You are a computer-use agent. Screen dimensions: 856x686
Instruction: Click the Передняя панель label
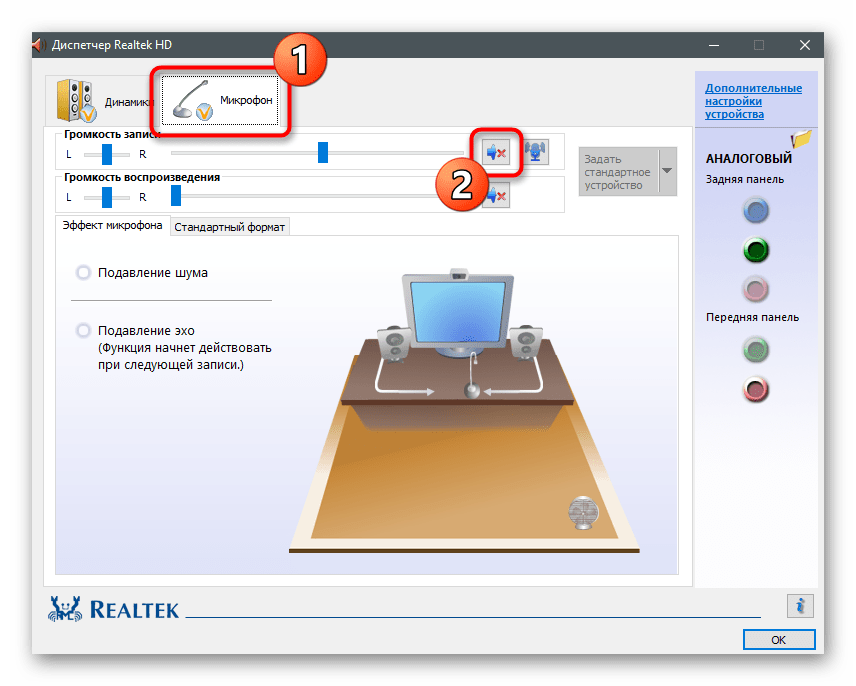pyautogui.click(x=752, y=317)
